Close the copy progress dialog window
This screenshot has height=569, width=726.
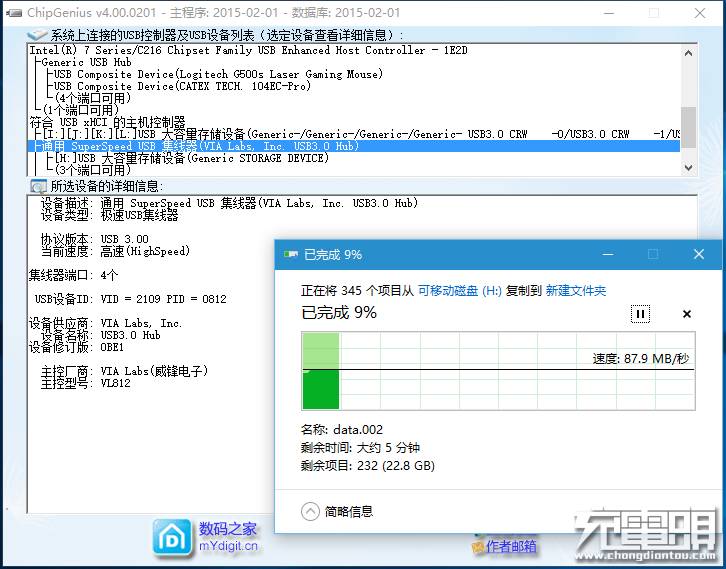coord(699,254)
